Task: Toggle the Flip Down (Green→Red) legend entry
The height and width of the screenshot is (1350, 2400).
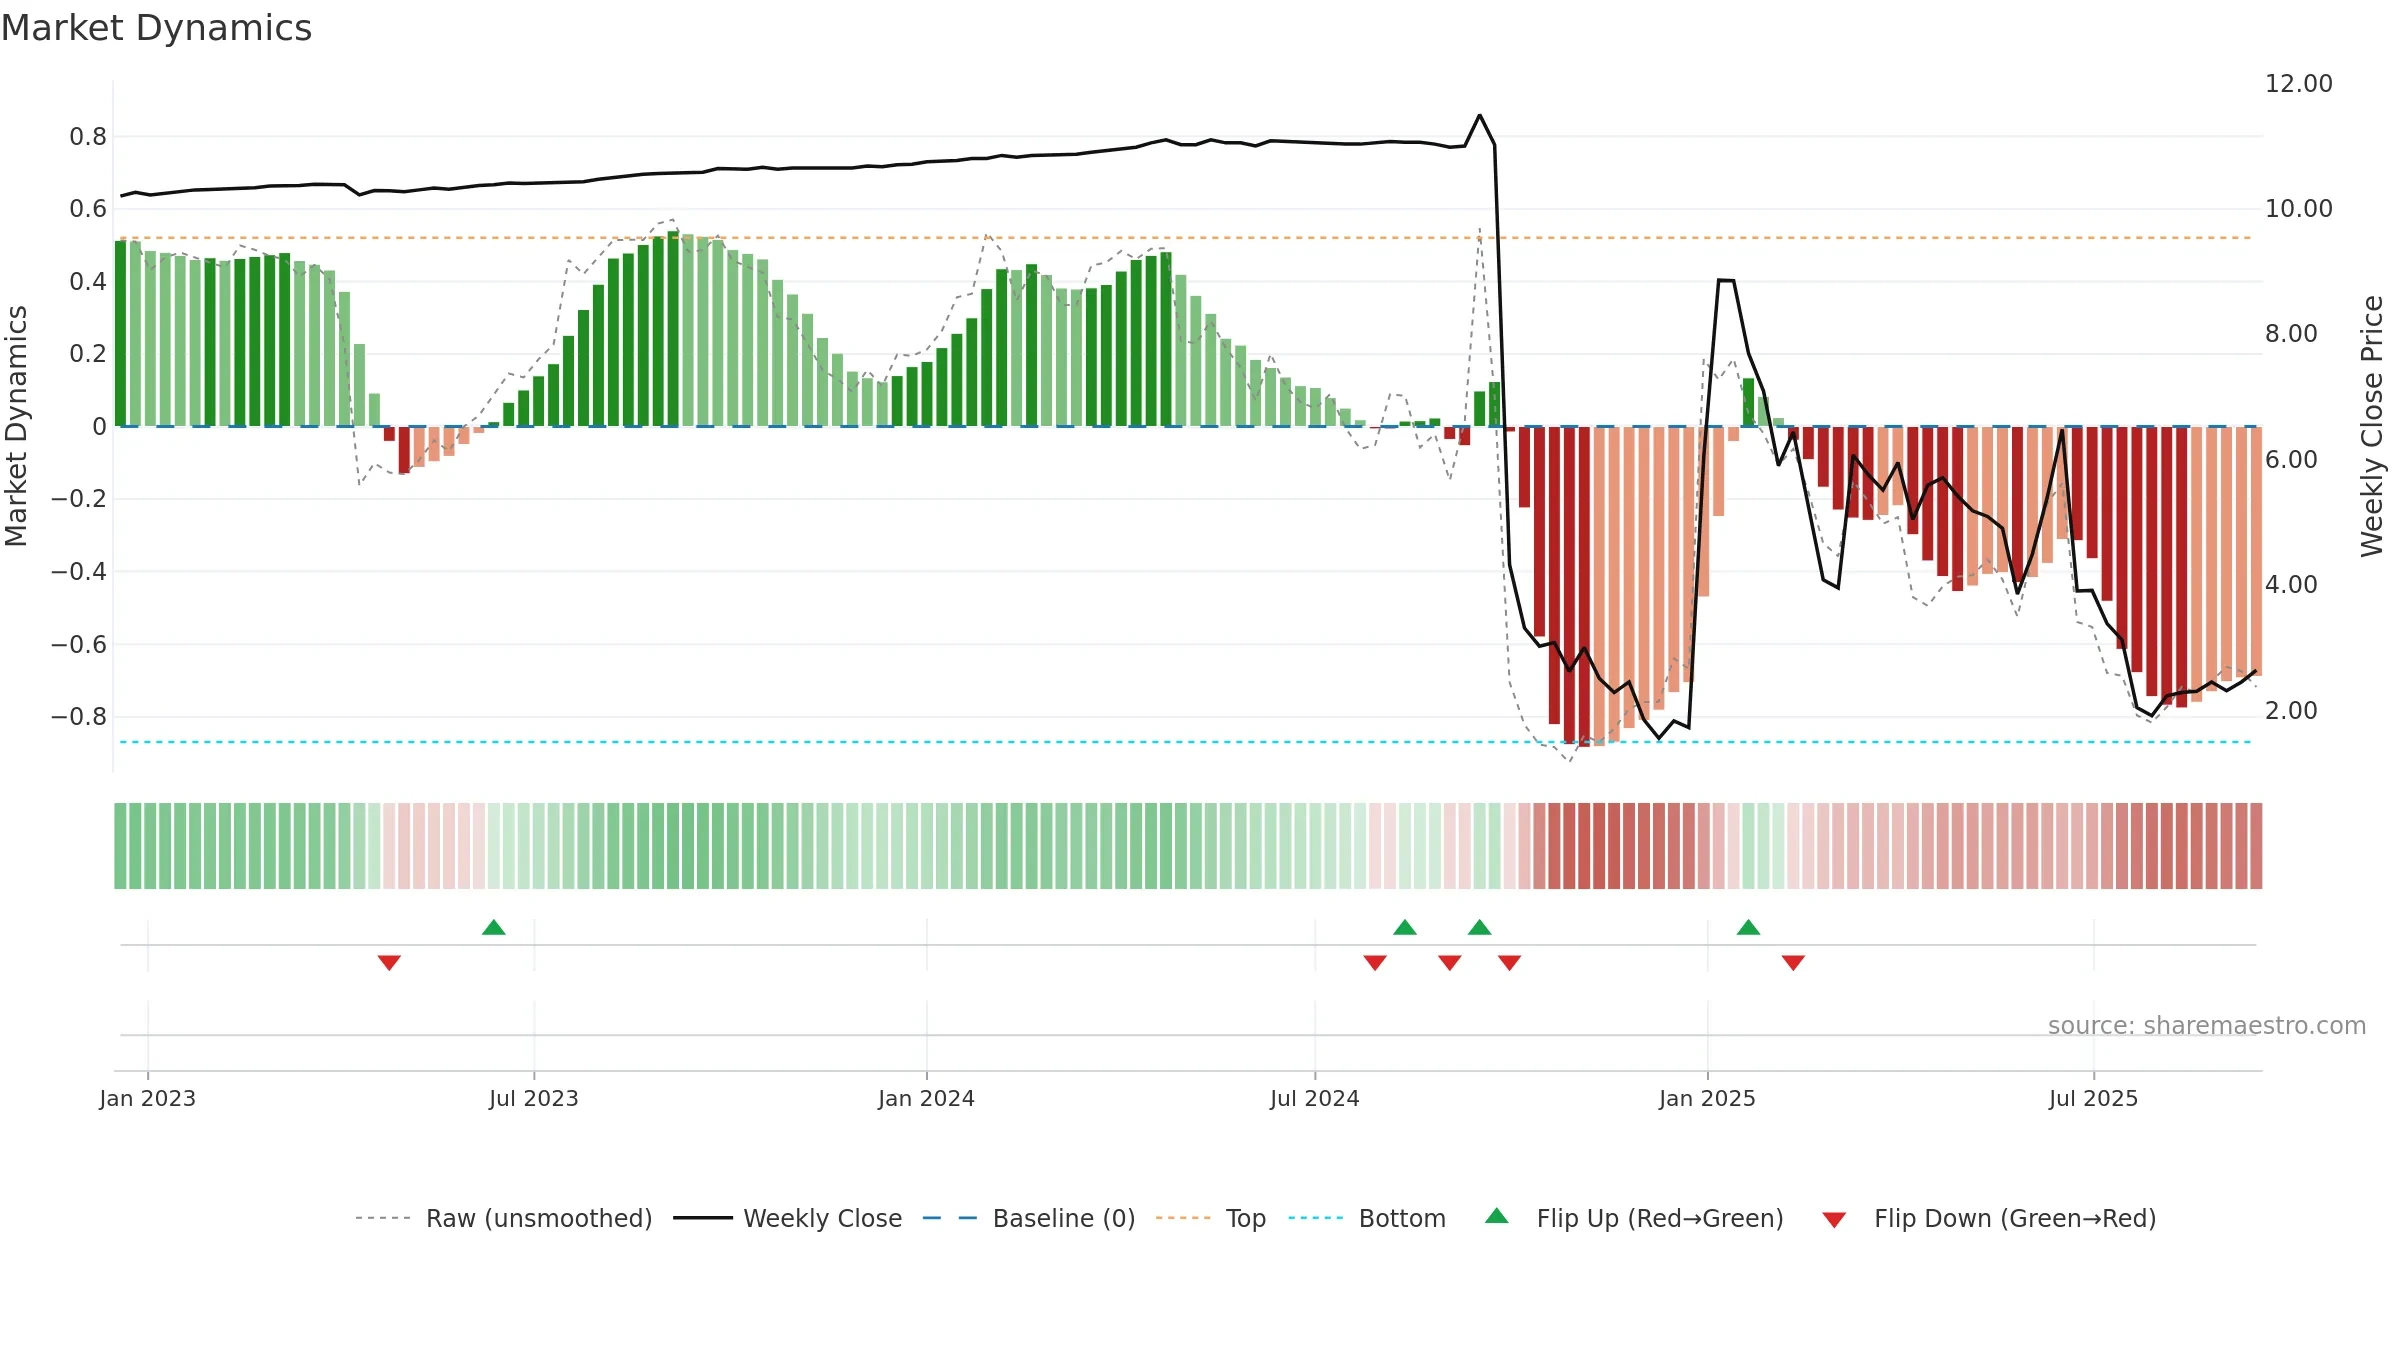Action: 1989,1218
